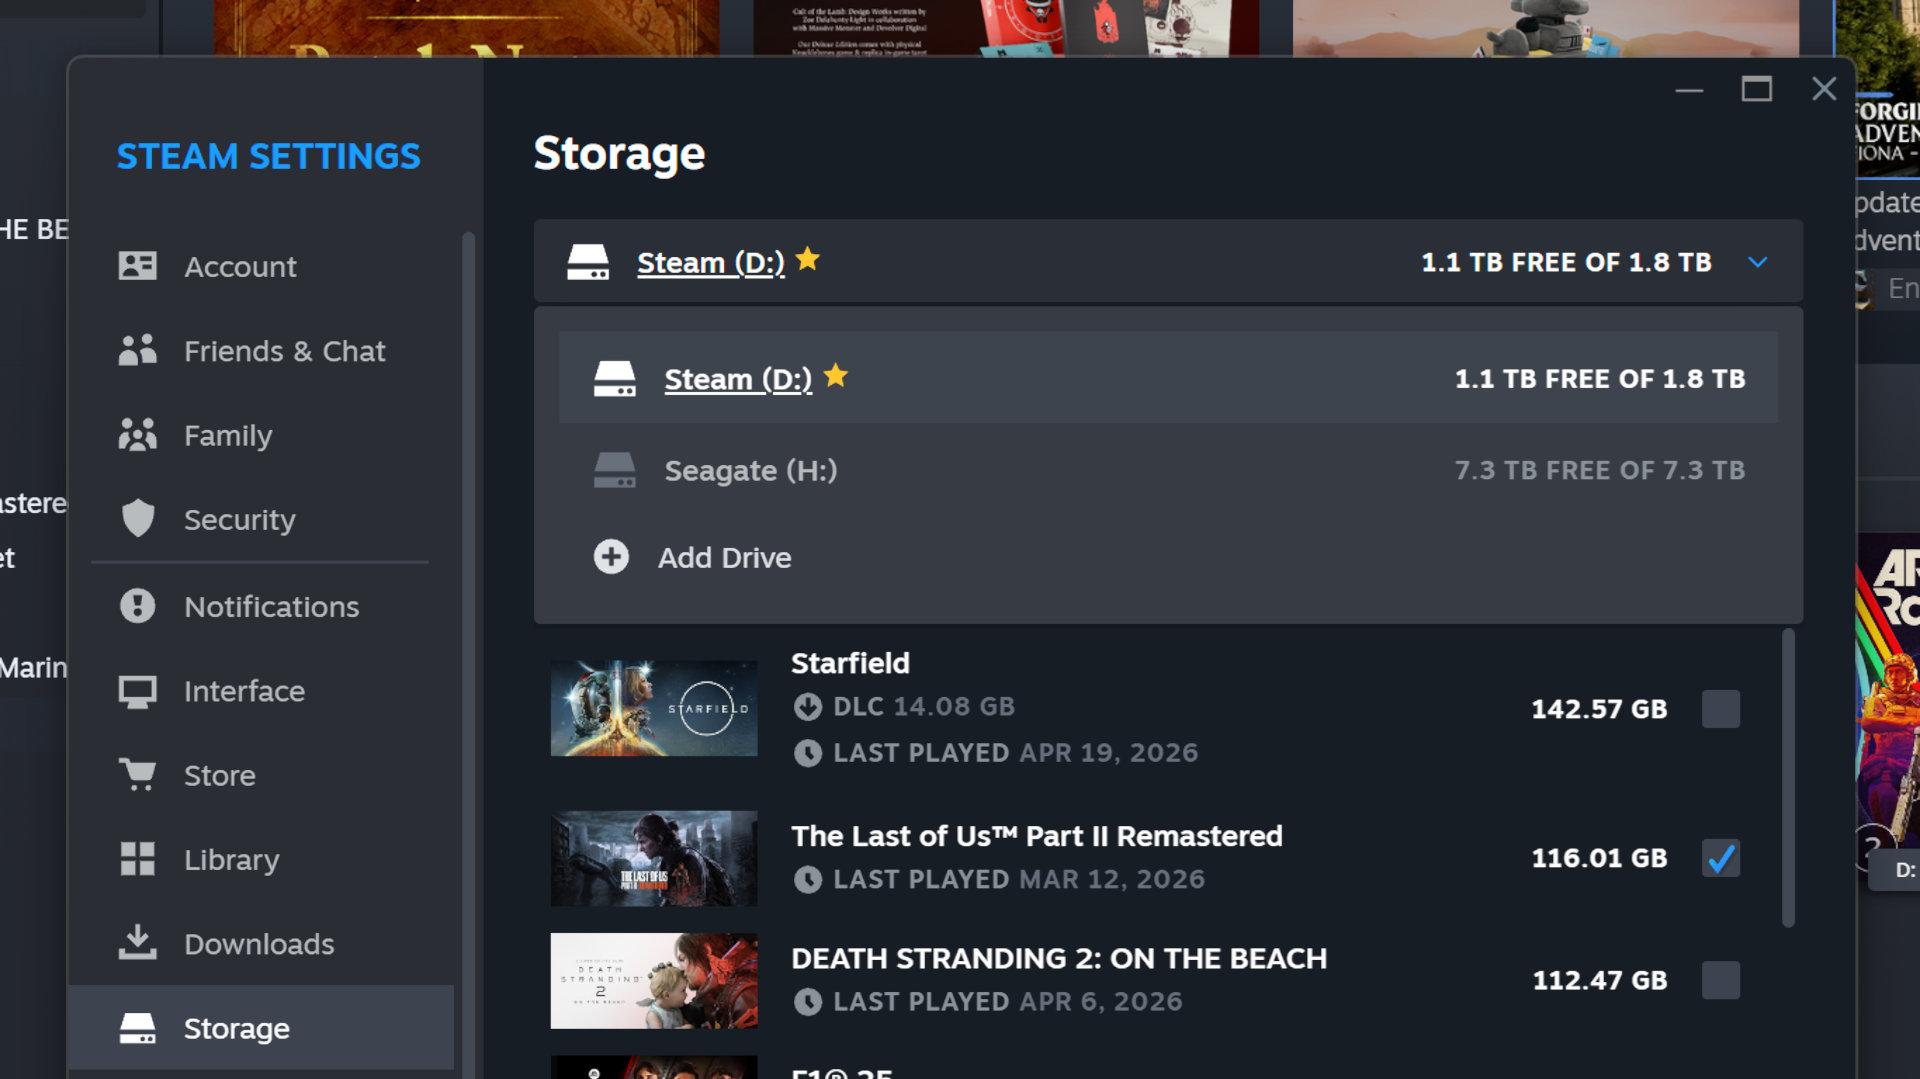Select the Seagate (H:) drive entry
1920x1079 pixels.
[x=751, y=470]
